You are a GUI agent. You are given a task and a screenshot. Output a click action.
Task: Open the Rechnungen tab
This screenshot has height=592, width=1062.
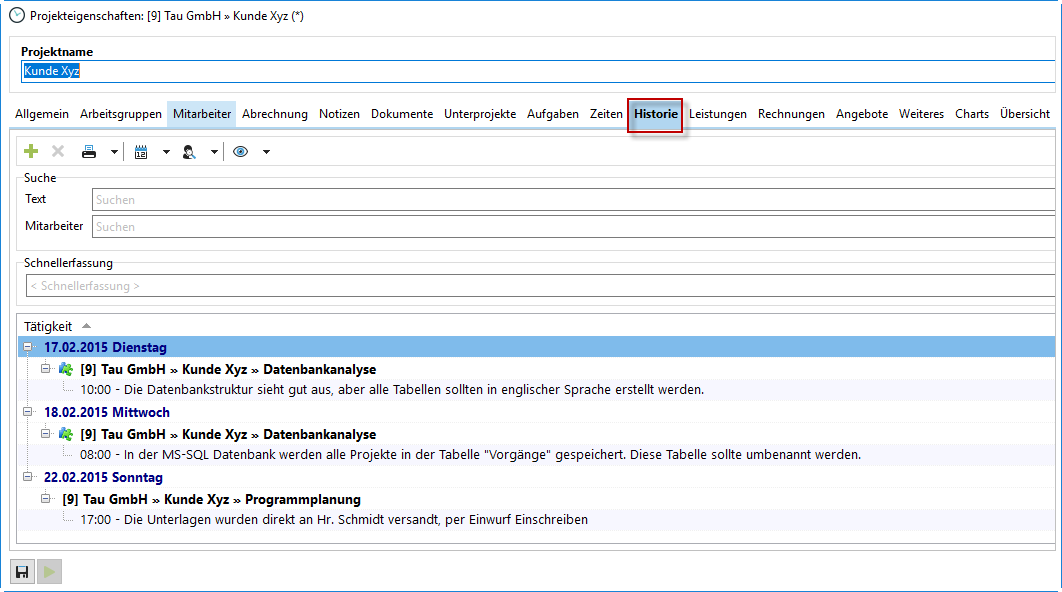click(791, 114)
